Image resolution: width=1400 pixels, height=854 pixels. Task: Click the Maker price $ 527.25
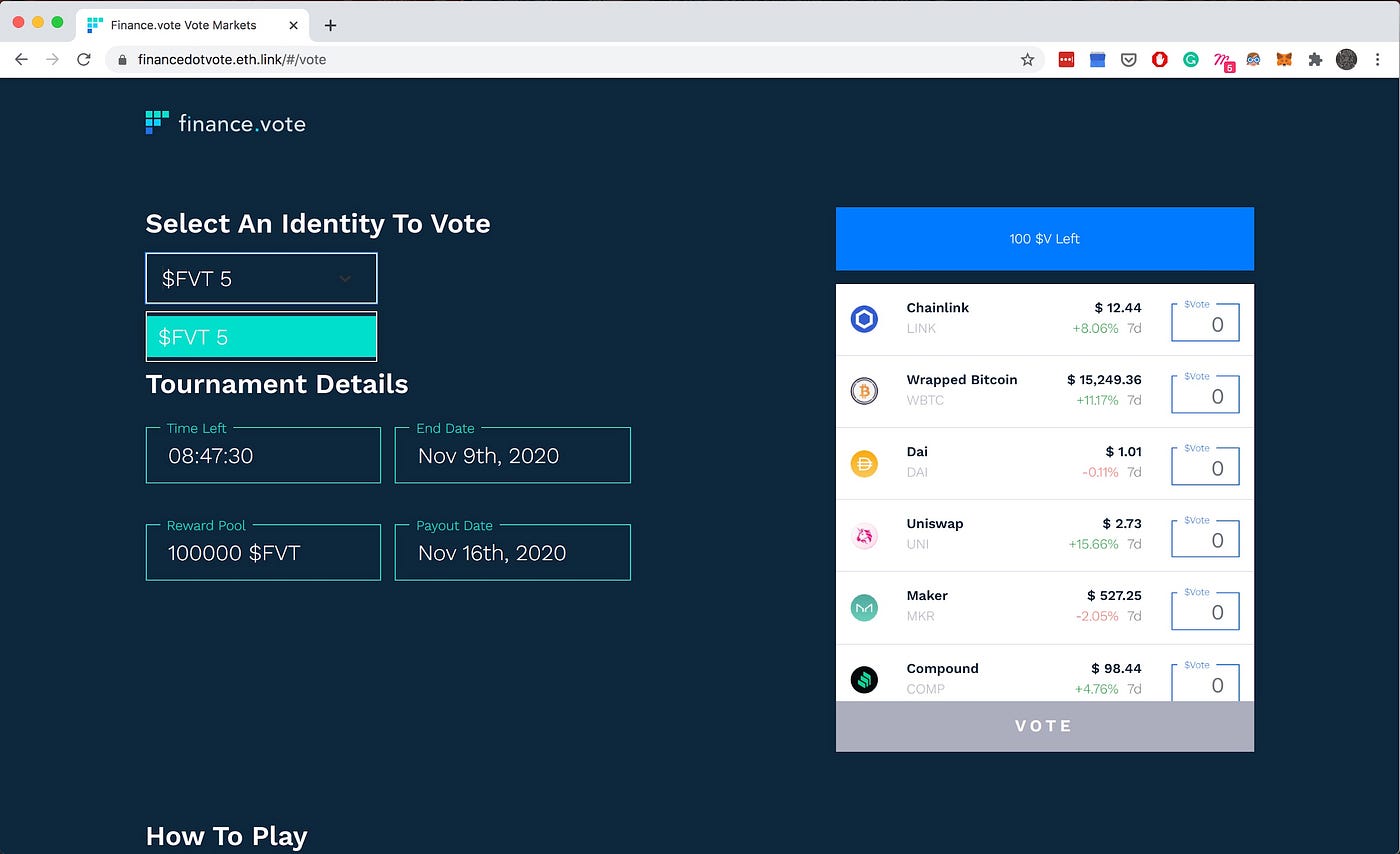[1114, 596]
